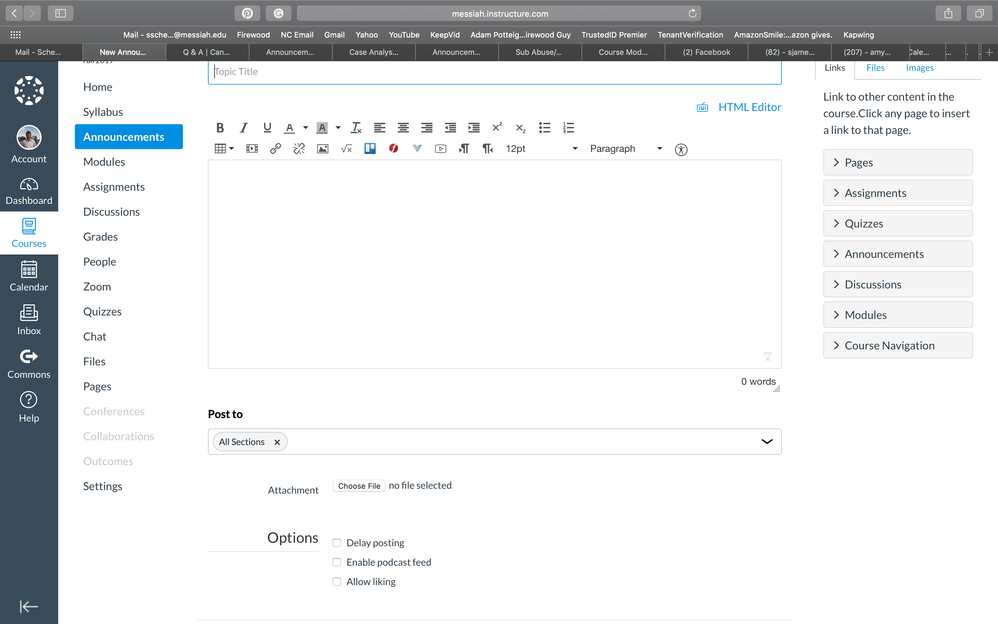The image size is (998, 624).
Task: Open the Paragraph format dropdown
Action: tap(626, 149)
